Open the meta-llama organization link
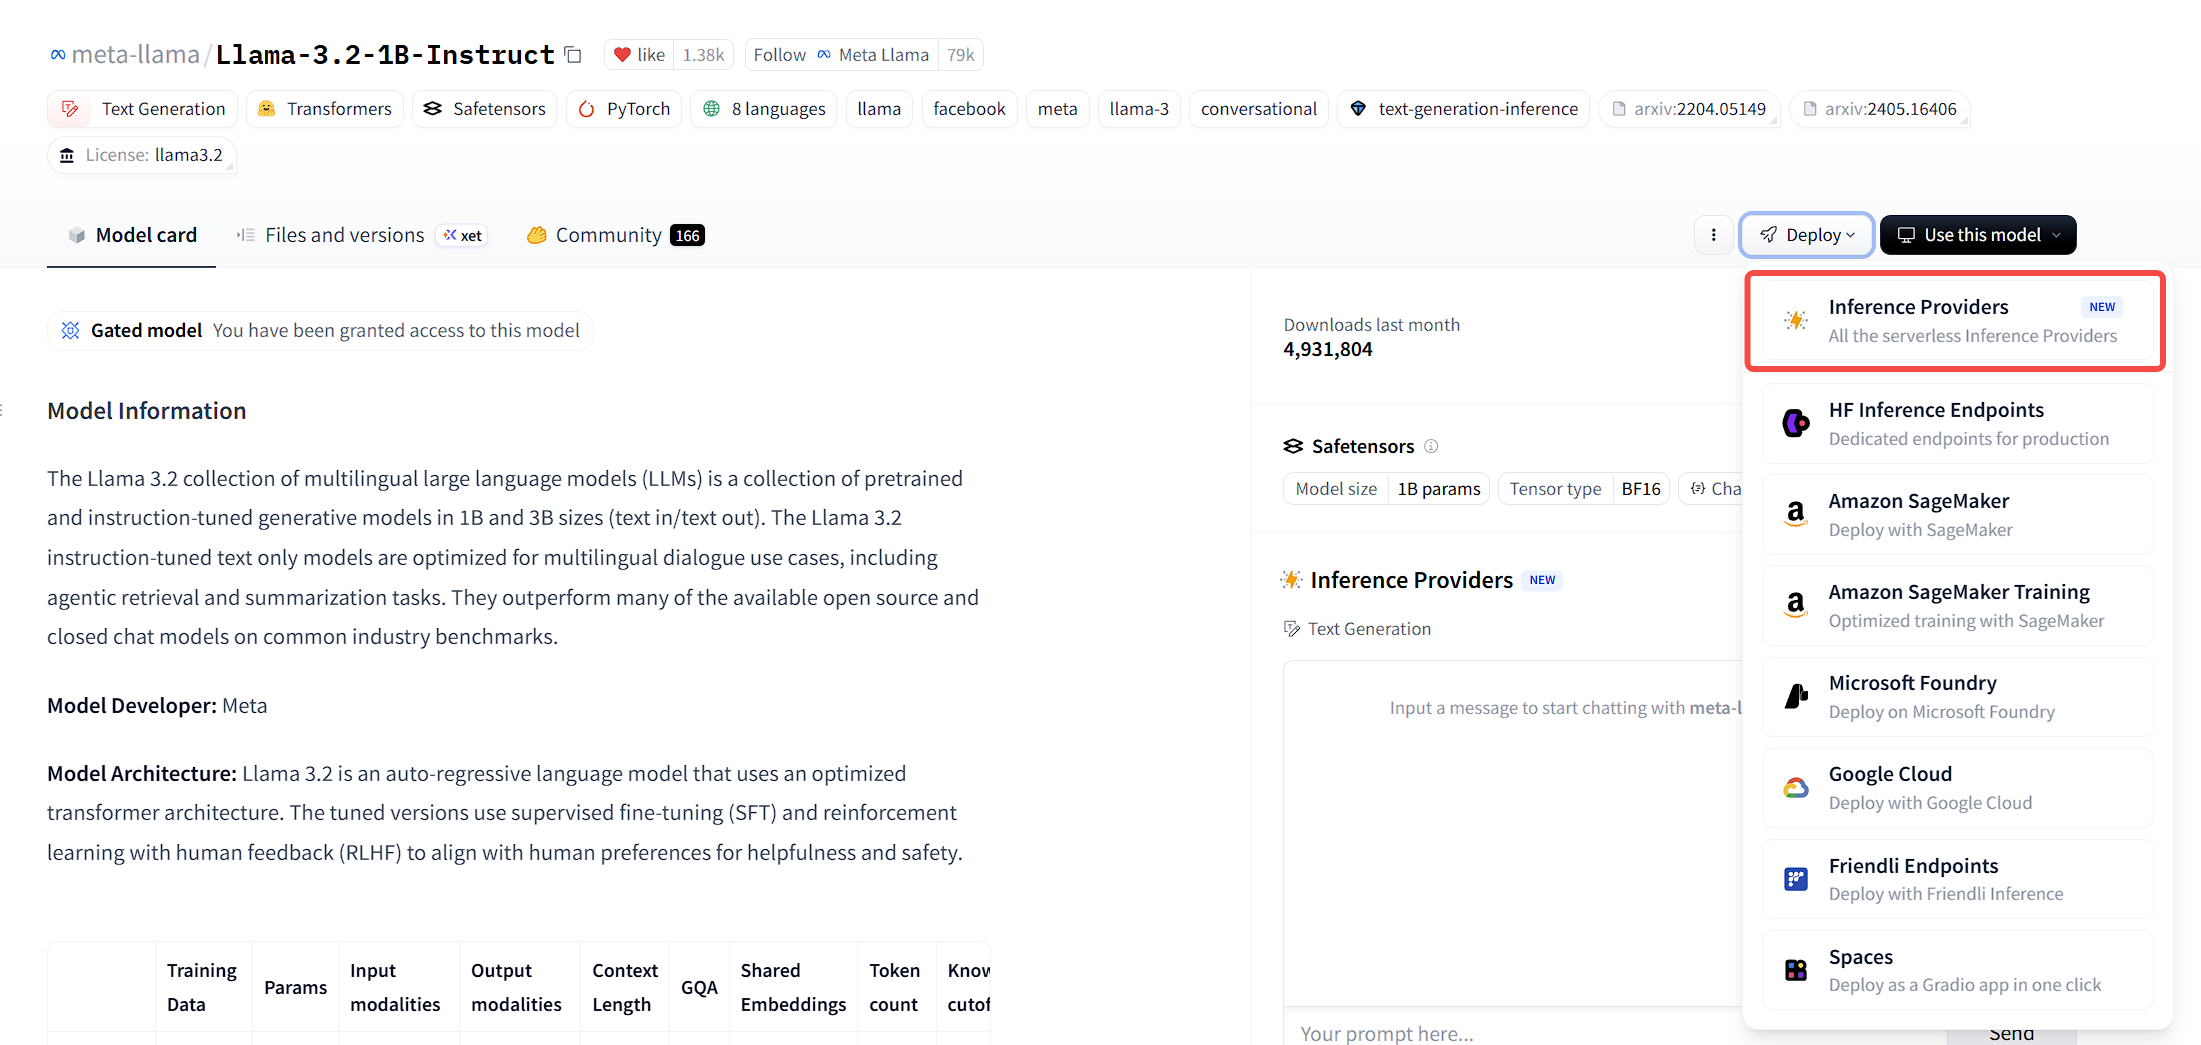 pyautogui.click(x=135, y=55)
